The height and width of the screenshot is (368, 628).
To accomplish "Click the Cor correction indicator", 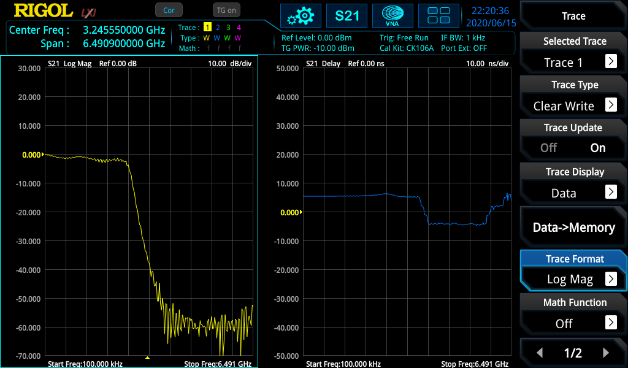I will [x=169, y=10].
